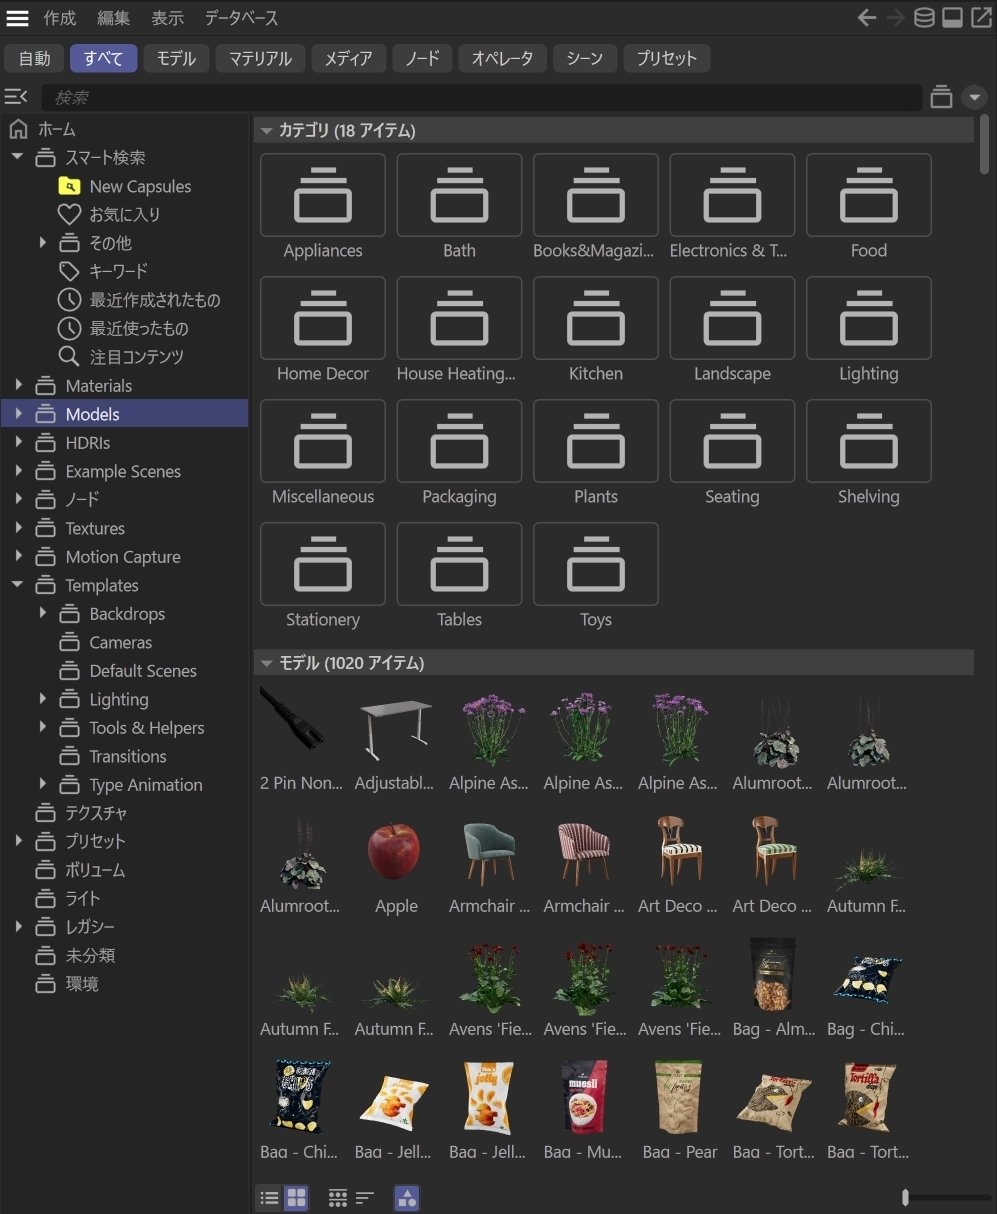
Task: Expand the Models tree node
Action: click(18, 414)
